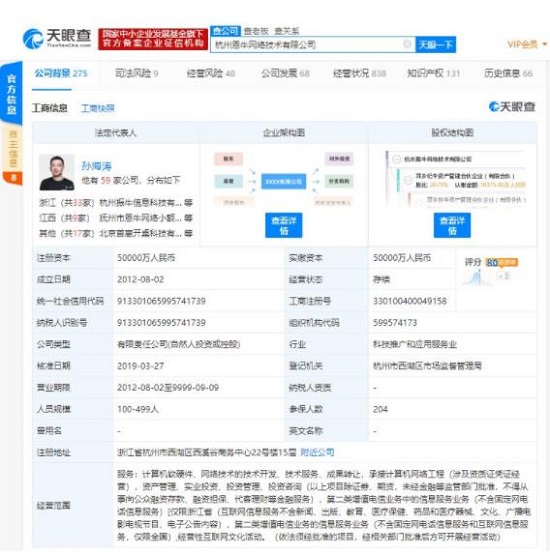Click 查看详情 under 企业架构图
This screenshot has height=554, width=550.
(x=284, y=225)
